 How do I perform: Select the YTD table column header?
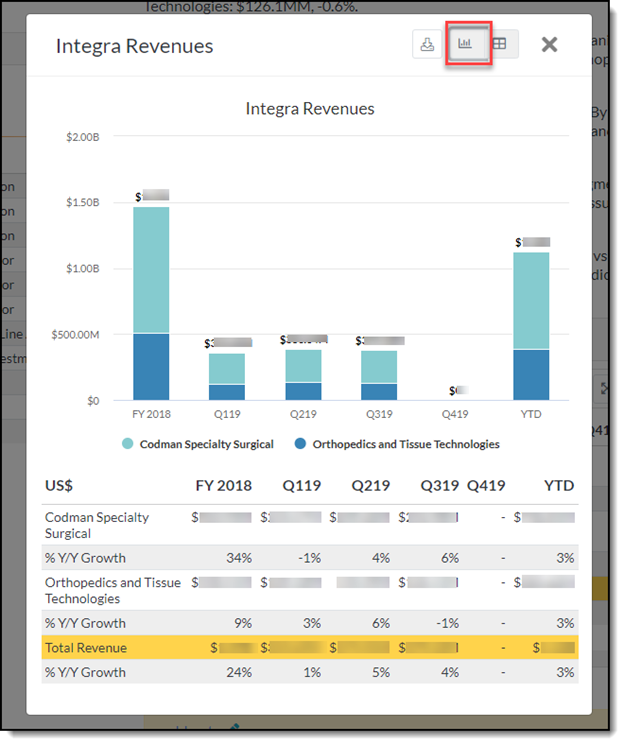[559, 486]
